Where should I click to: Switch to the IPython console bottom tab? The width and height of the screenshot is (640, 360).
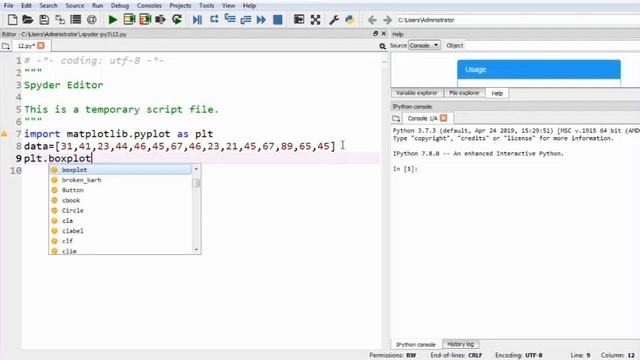416,344
